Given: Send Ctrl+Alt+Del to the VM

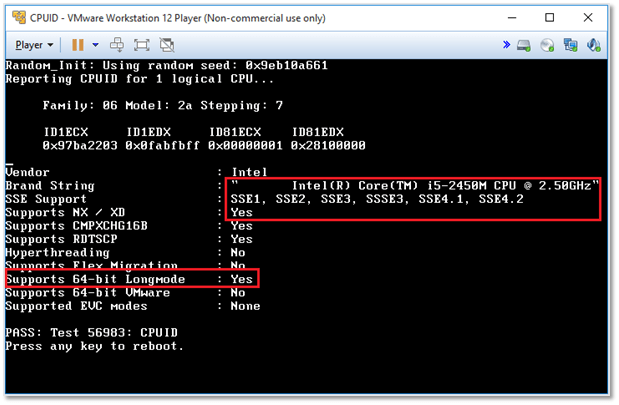Looking at the screenshot, I should pos(117,45).
